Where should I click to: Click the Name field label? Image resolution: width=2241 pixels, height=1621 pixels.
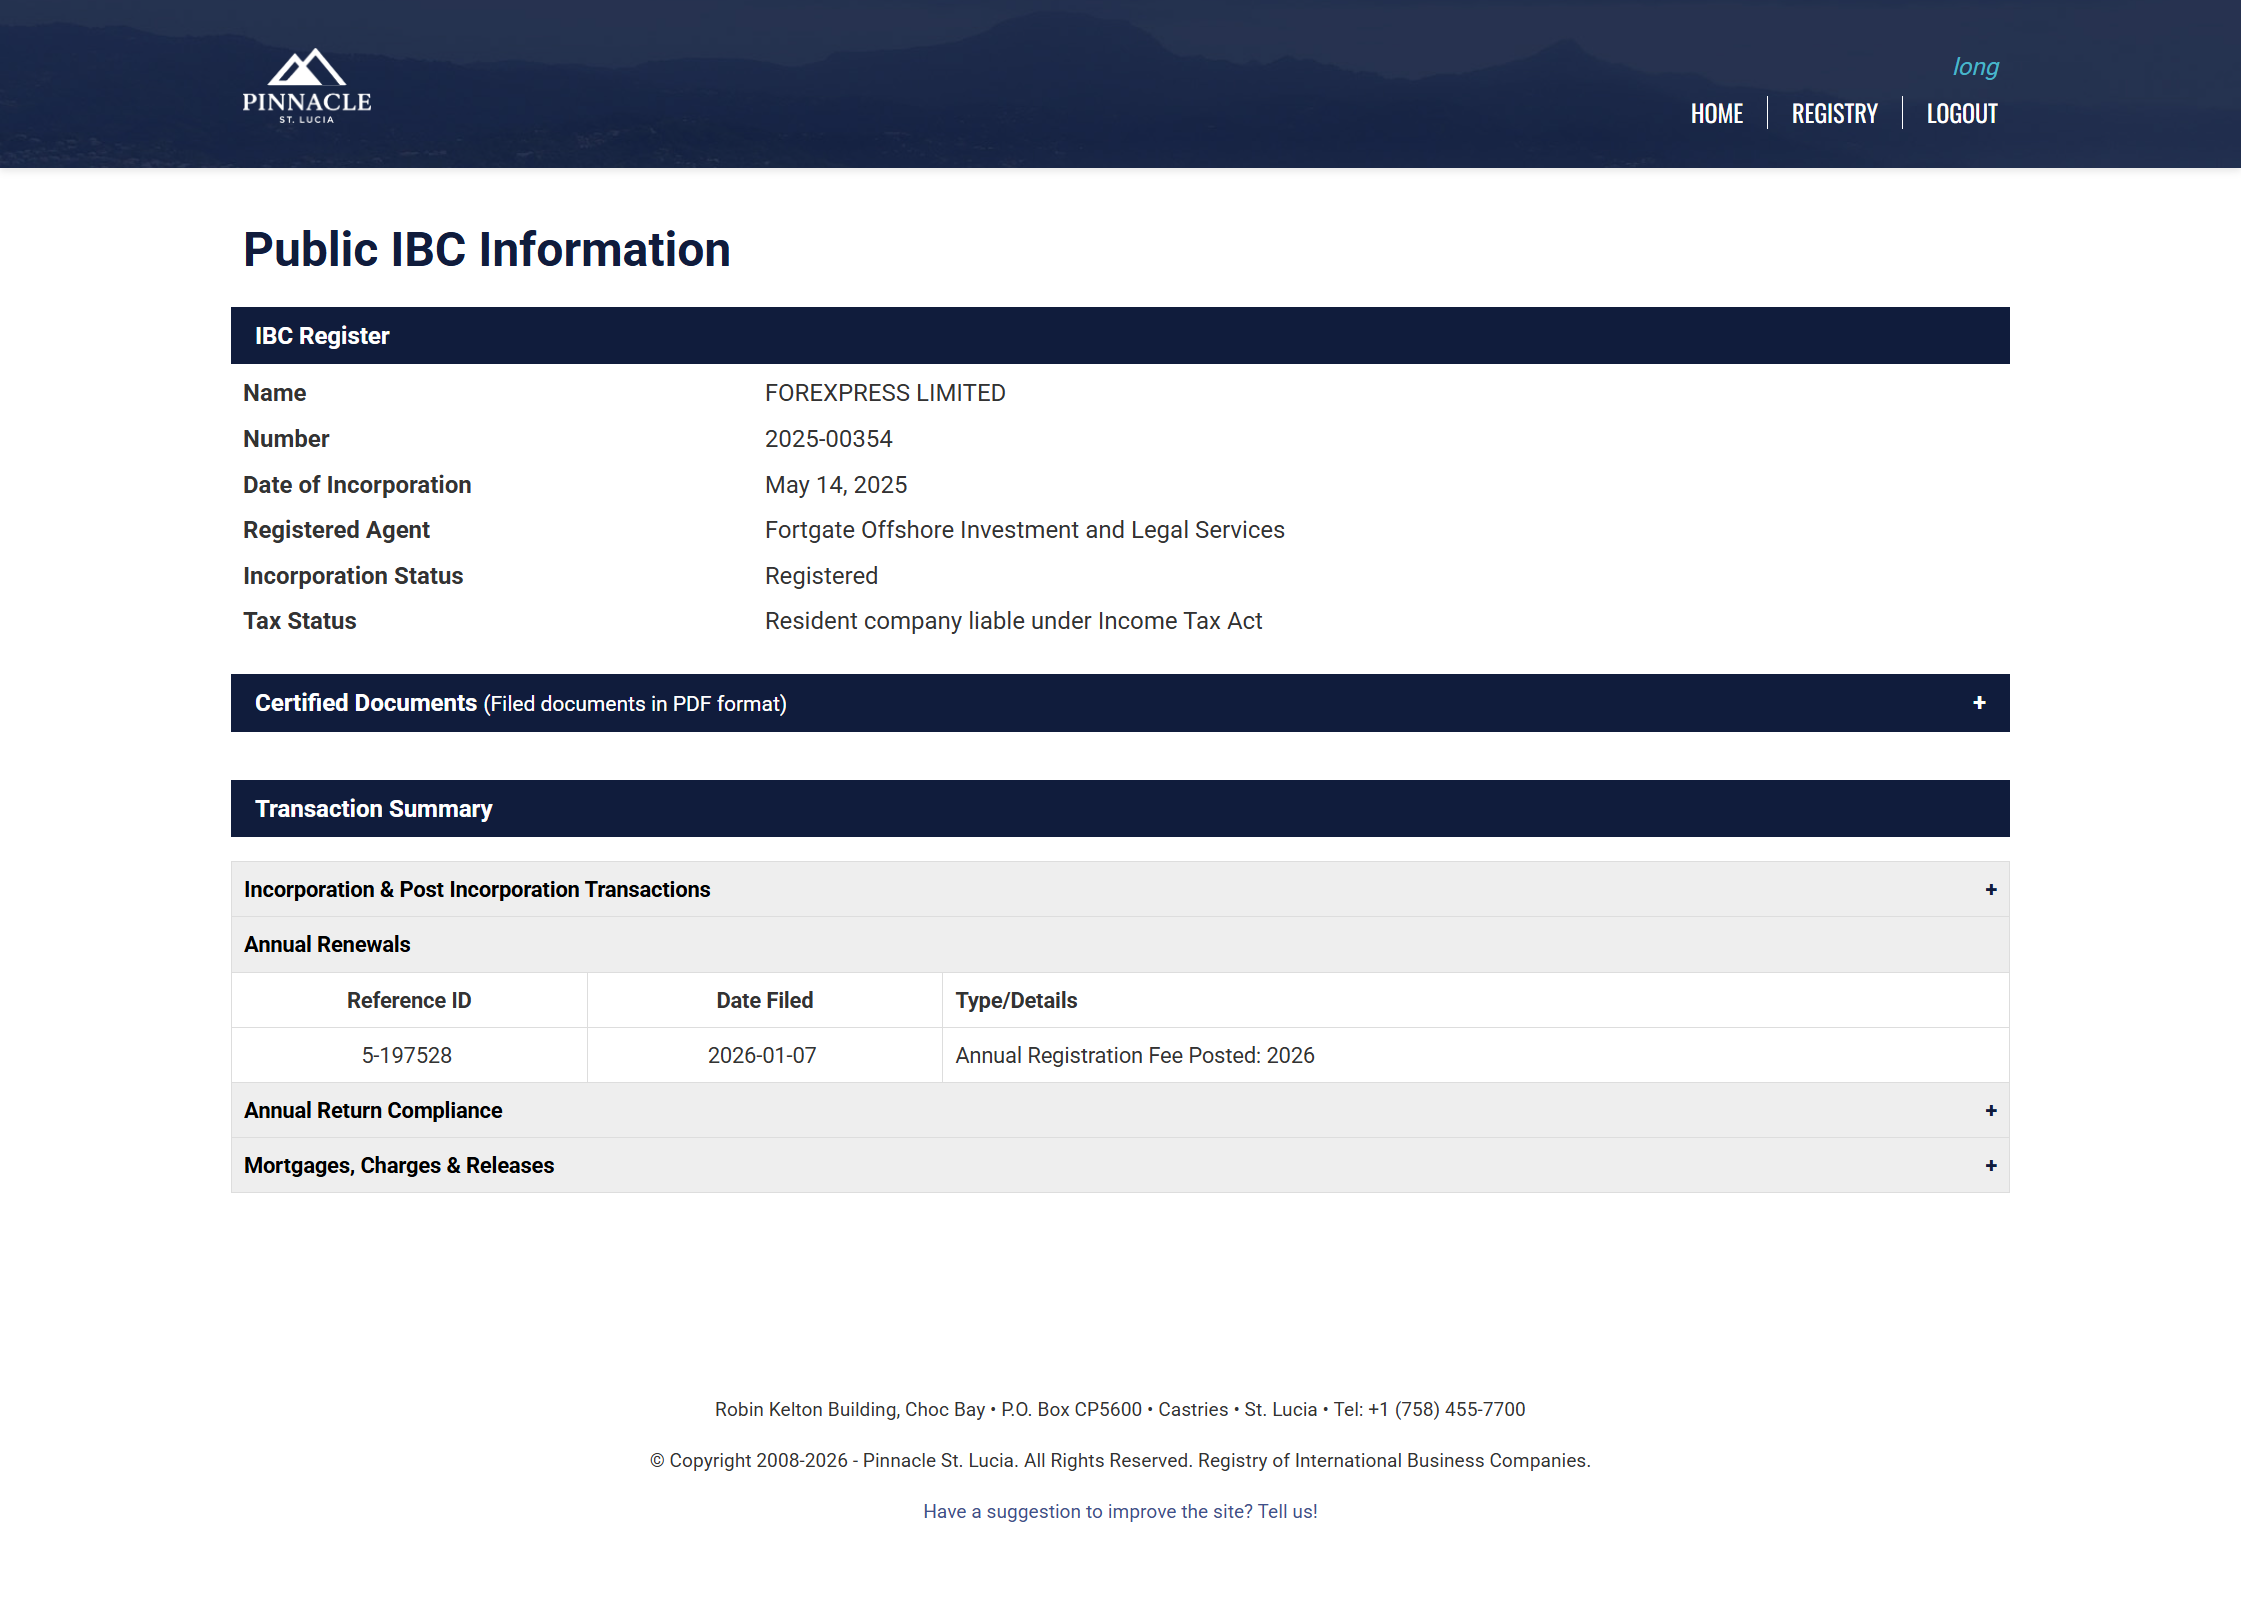(x=274, y=393)
